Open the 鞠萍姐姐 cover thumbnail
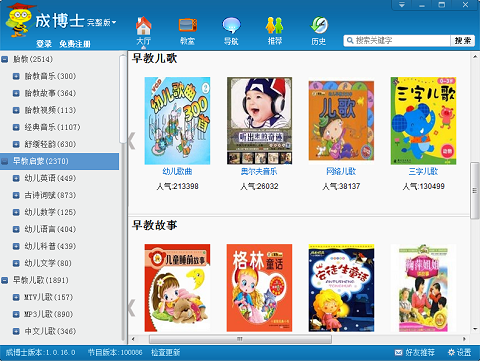Screen dimensions: 480x362 coord(423,288)
